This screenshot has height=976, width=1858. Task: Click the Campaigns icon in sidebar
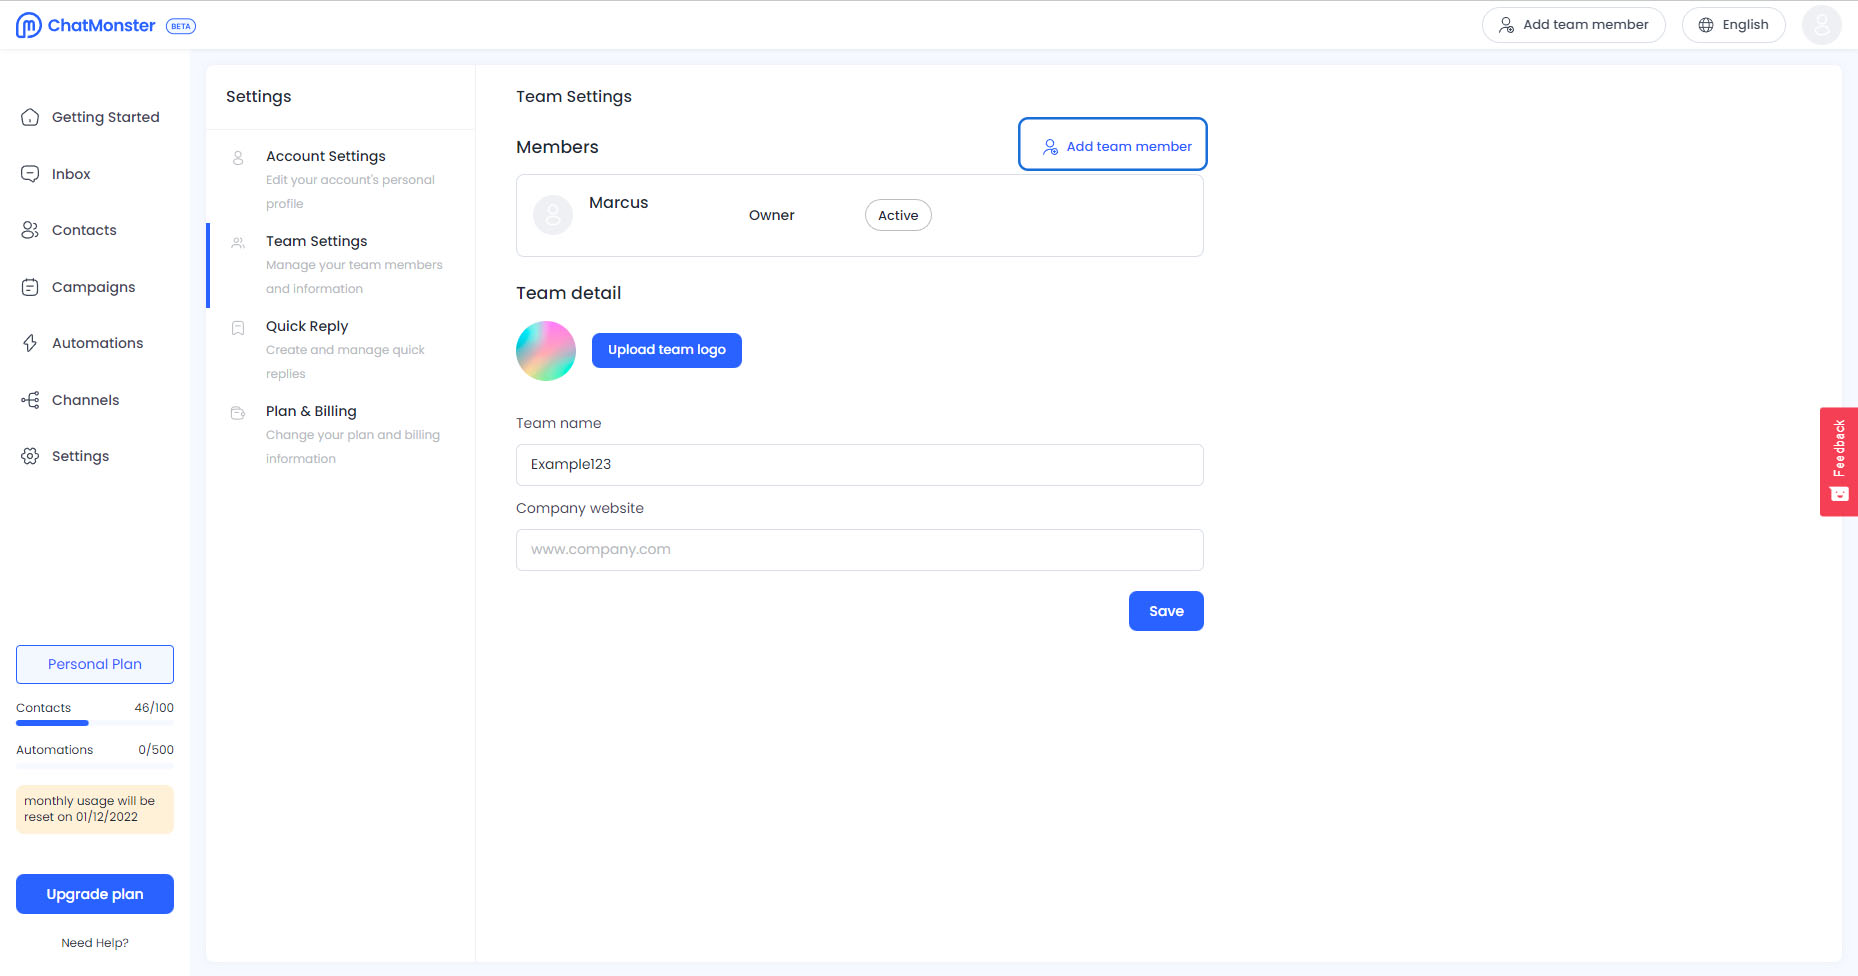30,287
